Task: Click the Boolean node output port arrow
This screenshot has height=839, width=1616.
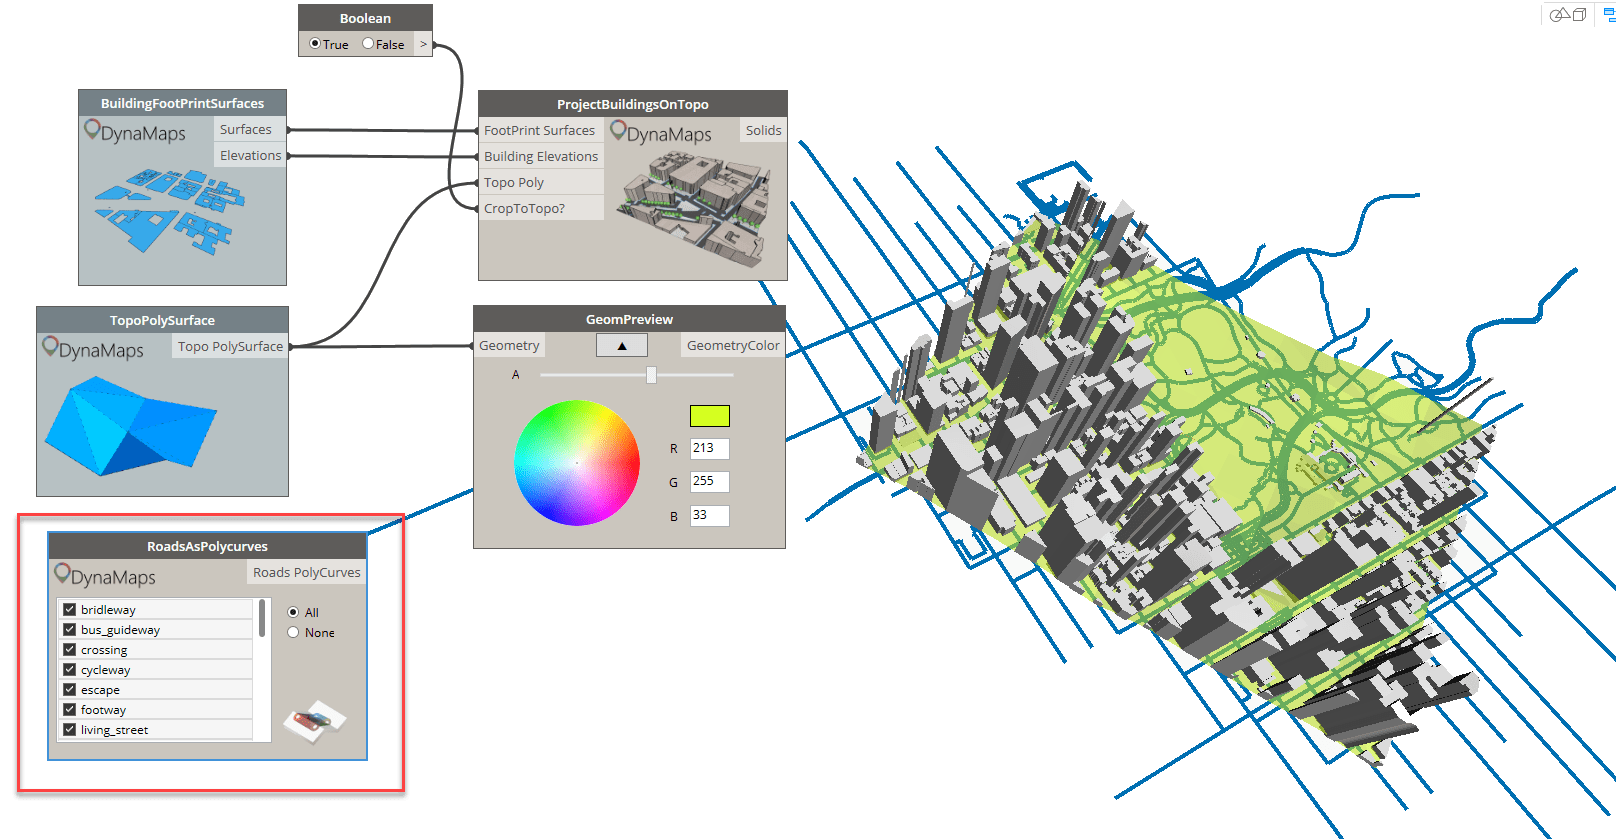Action: 423,44
